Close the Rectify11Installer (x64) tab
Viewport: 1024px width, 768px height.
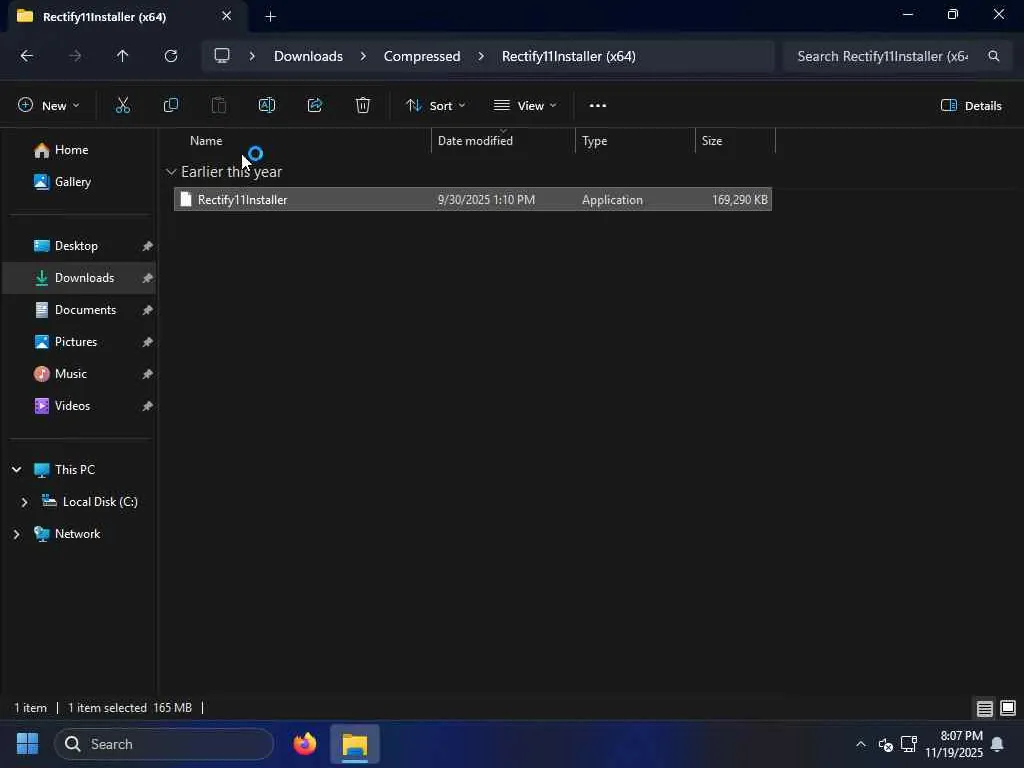pos(227,16)
